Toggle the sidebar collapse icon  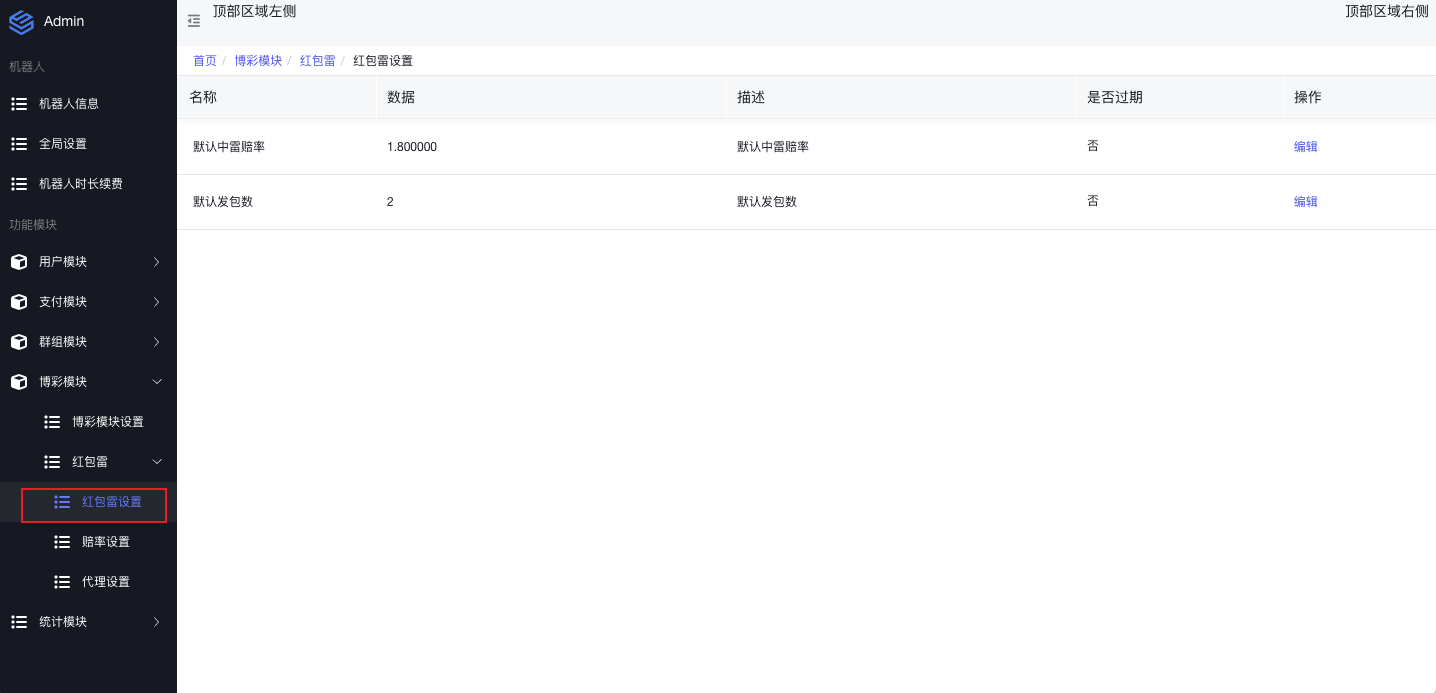click(194, 21)
